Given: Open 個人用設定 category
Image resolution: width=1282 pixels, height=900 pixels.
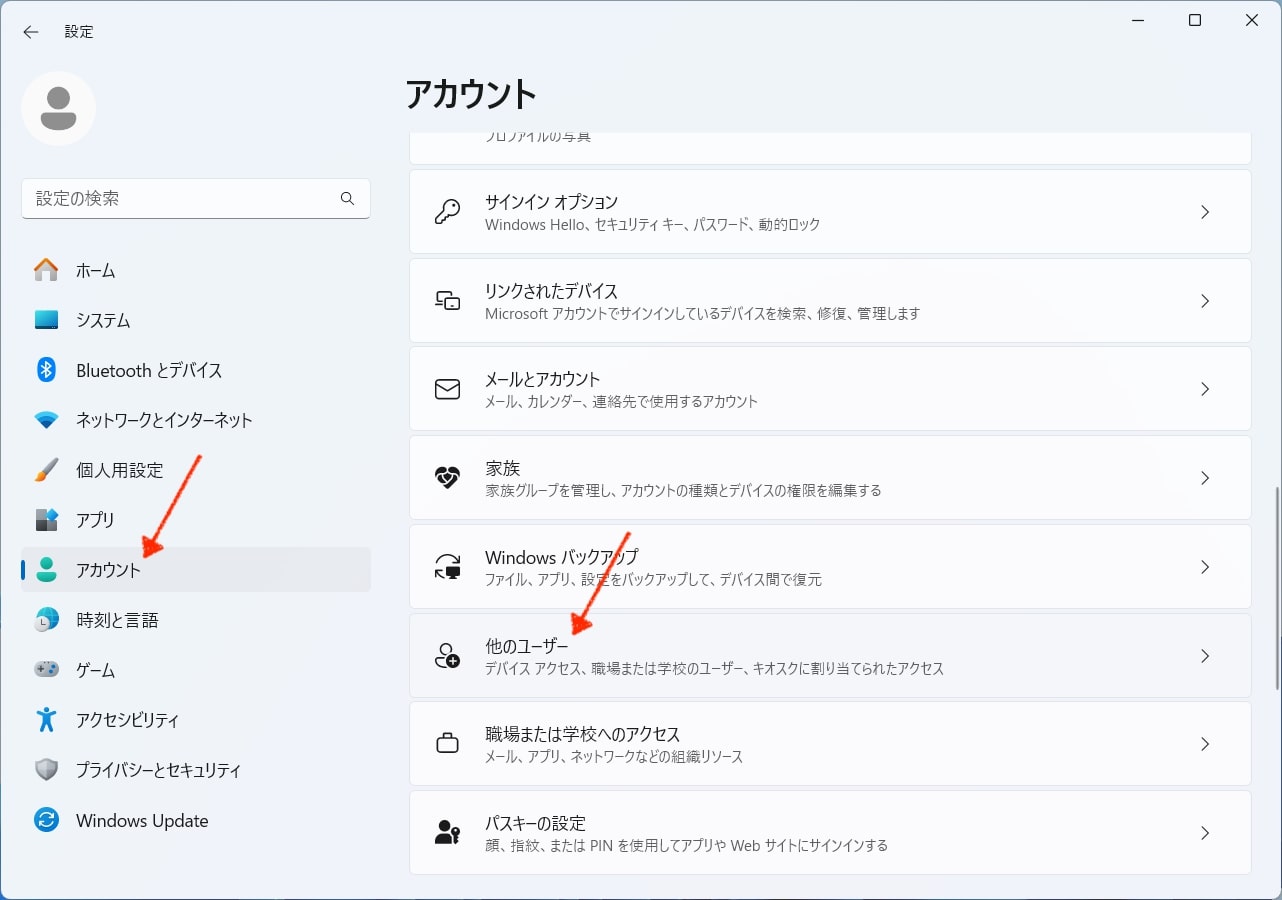Looking at the screenshot, I should point(196,470).
